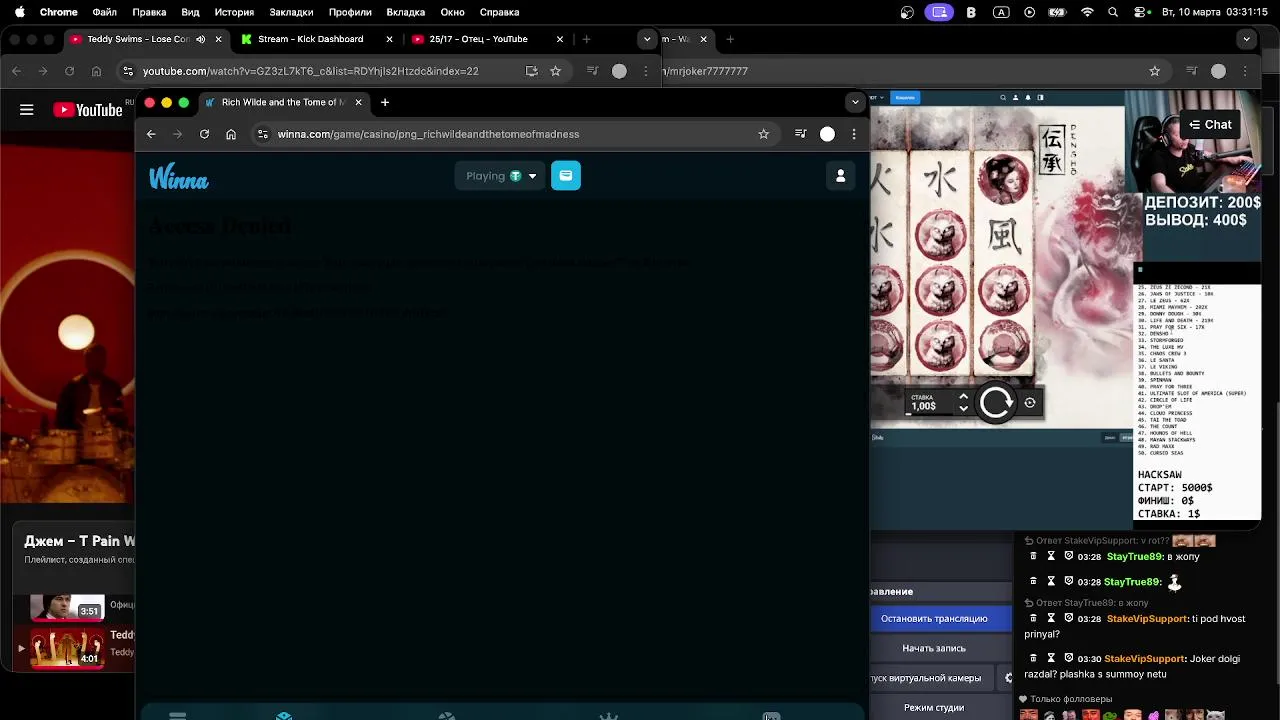The width and height of the screenshot is (1280, 720).
Task: Timeout StakeVipSupport on 03:30 message
Action: (x=1051, y=658)
